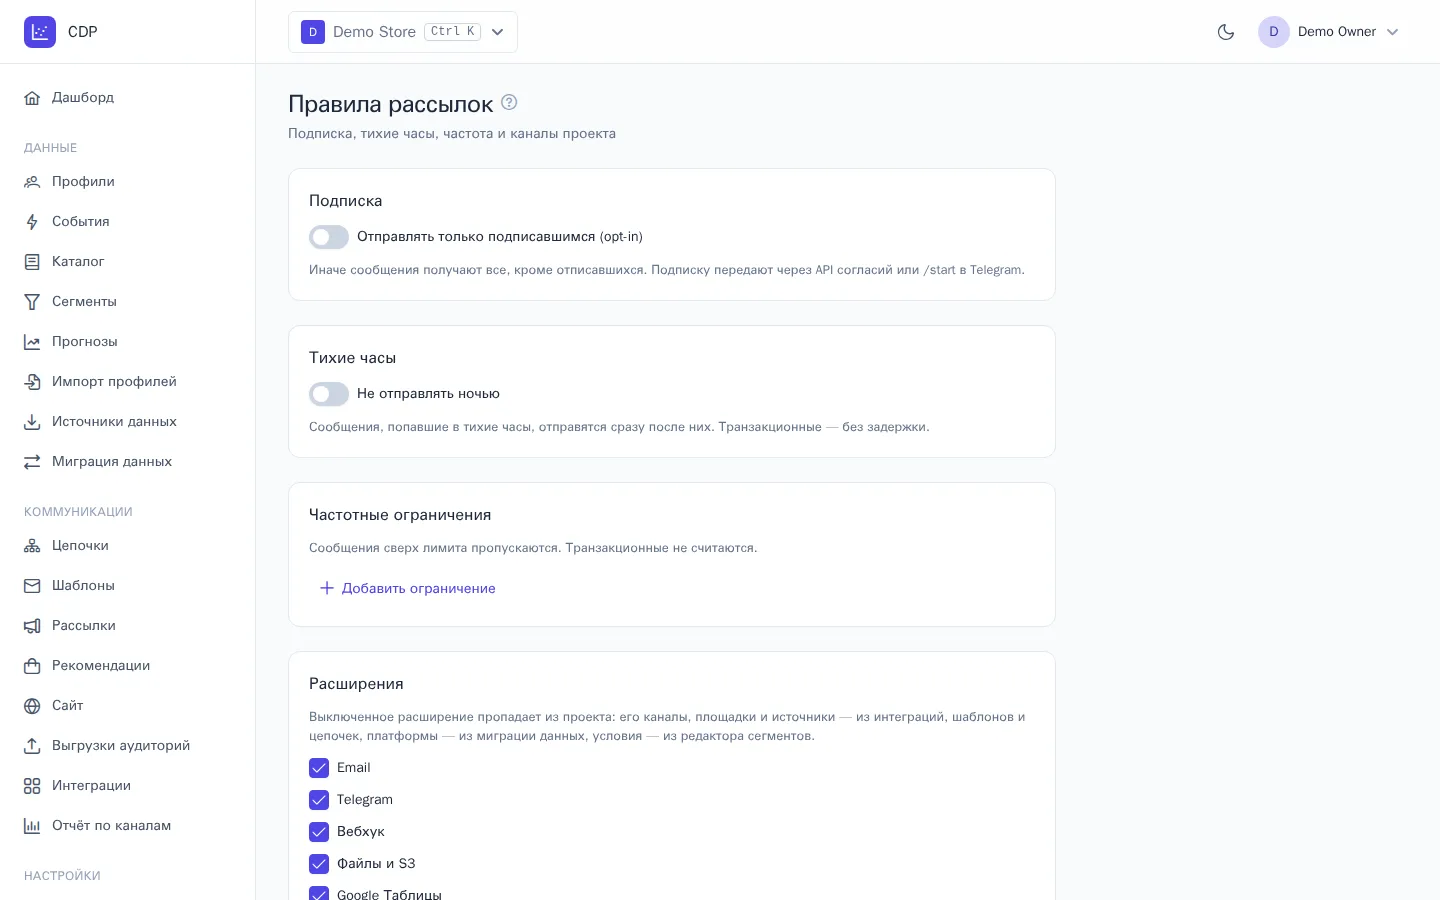Go to Профили section

pos(128,182)
